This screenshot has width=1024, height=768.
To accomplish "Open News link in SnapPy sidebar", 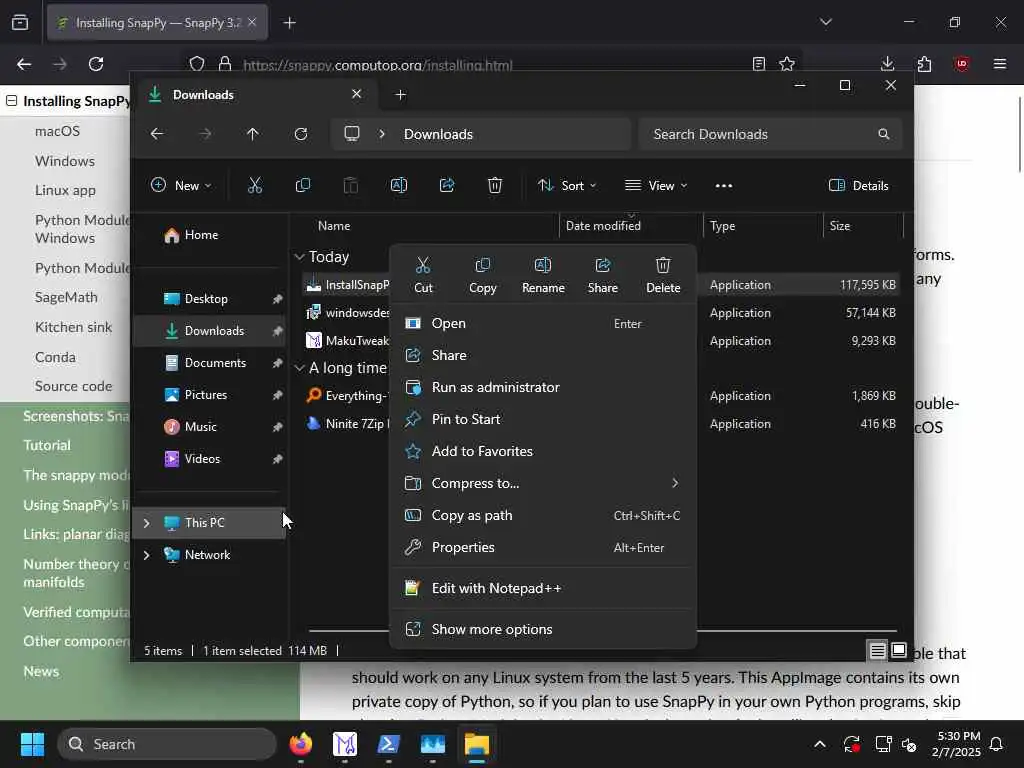I will [41, 671].
